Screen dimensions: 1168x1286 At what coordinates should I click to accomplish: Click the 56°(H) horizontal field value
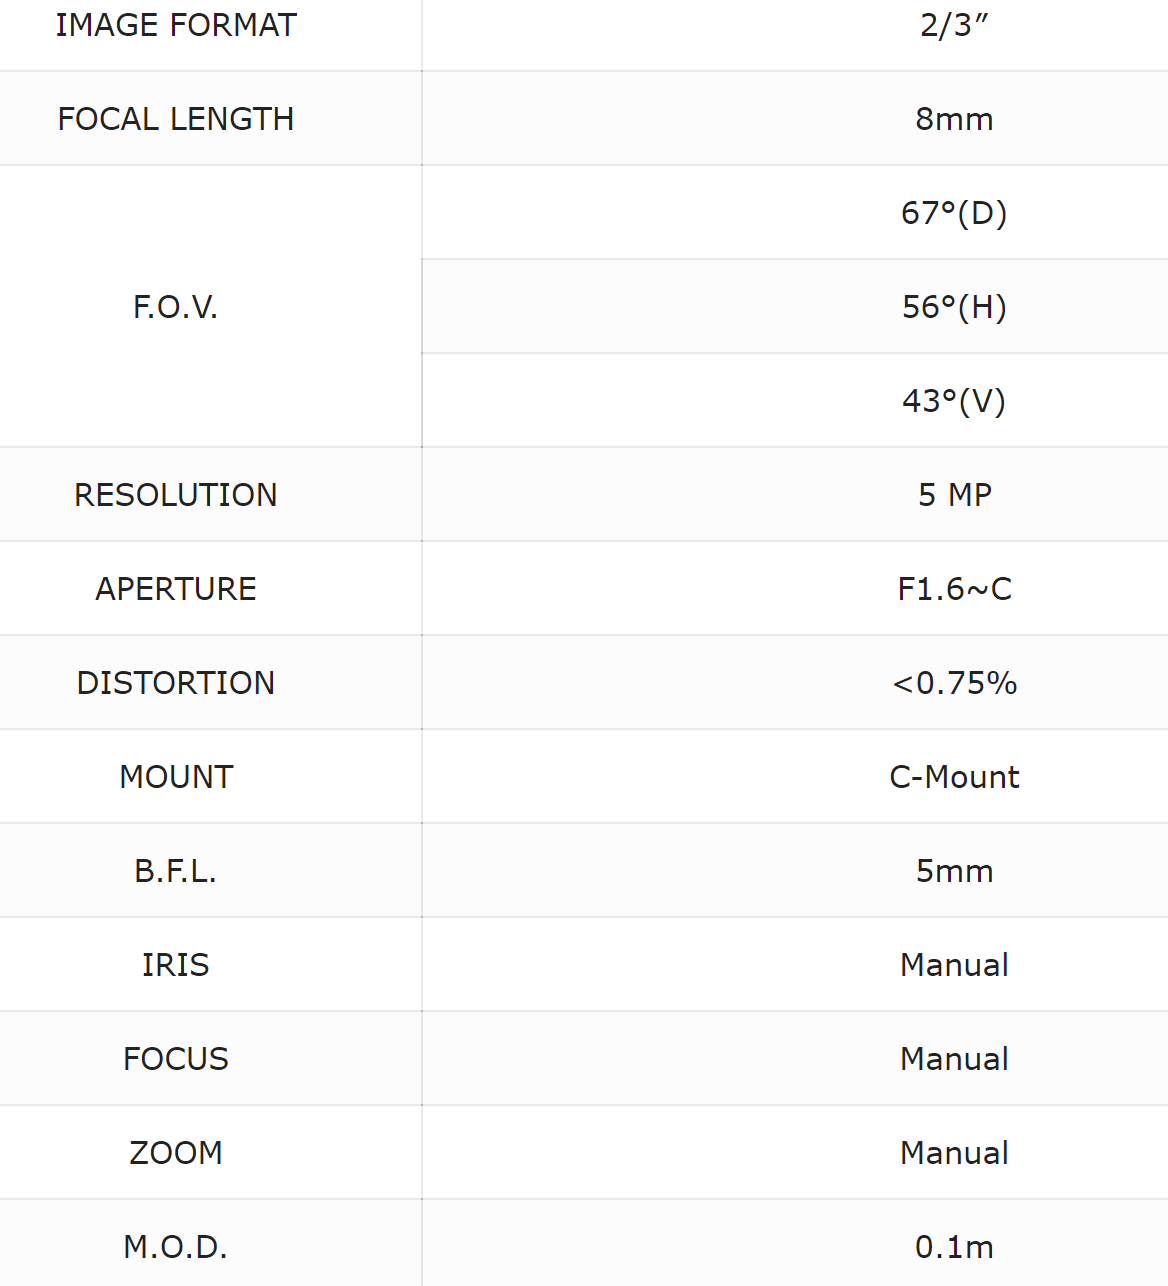coord(954,307)
